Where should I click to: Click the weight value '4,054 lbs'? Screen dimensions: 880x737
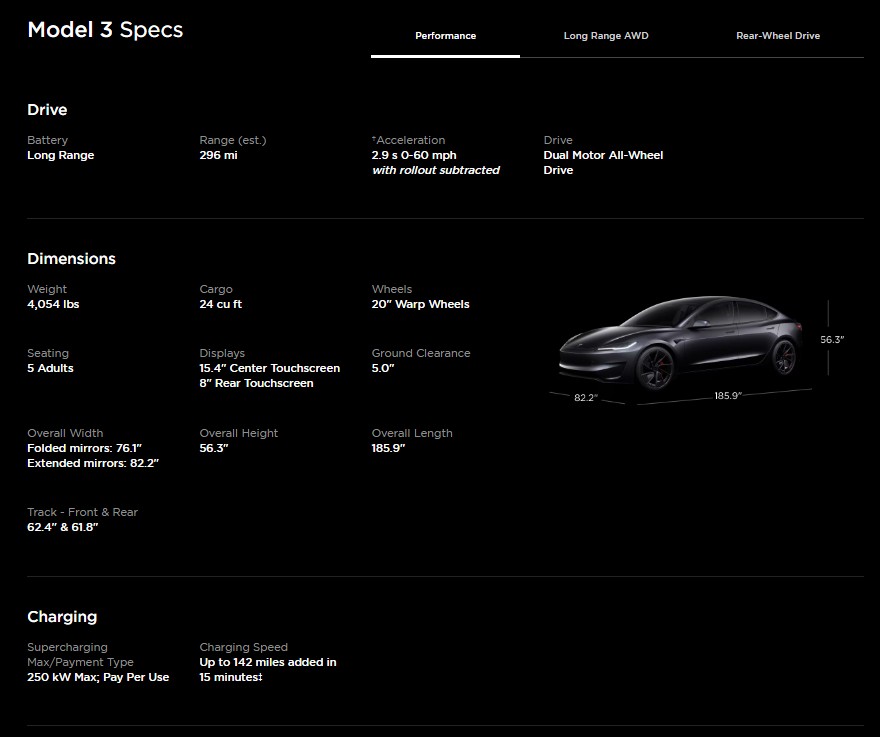pyautogui.click(x=53, y=304)
